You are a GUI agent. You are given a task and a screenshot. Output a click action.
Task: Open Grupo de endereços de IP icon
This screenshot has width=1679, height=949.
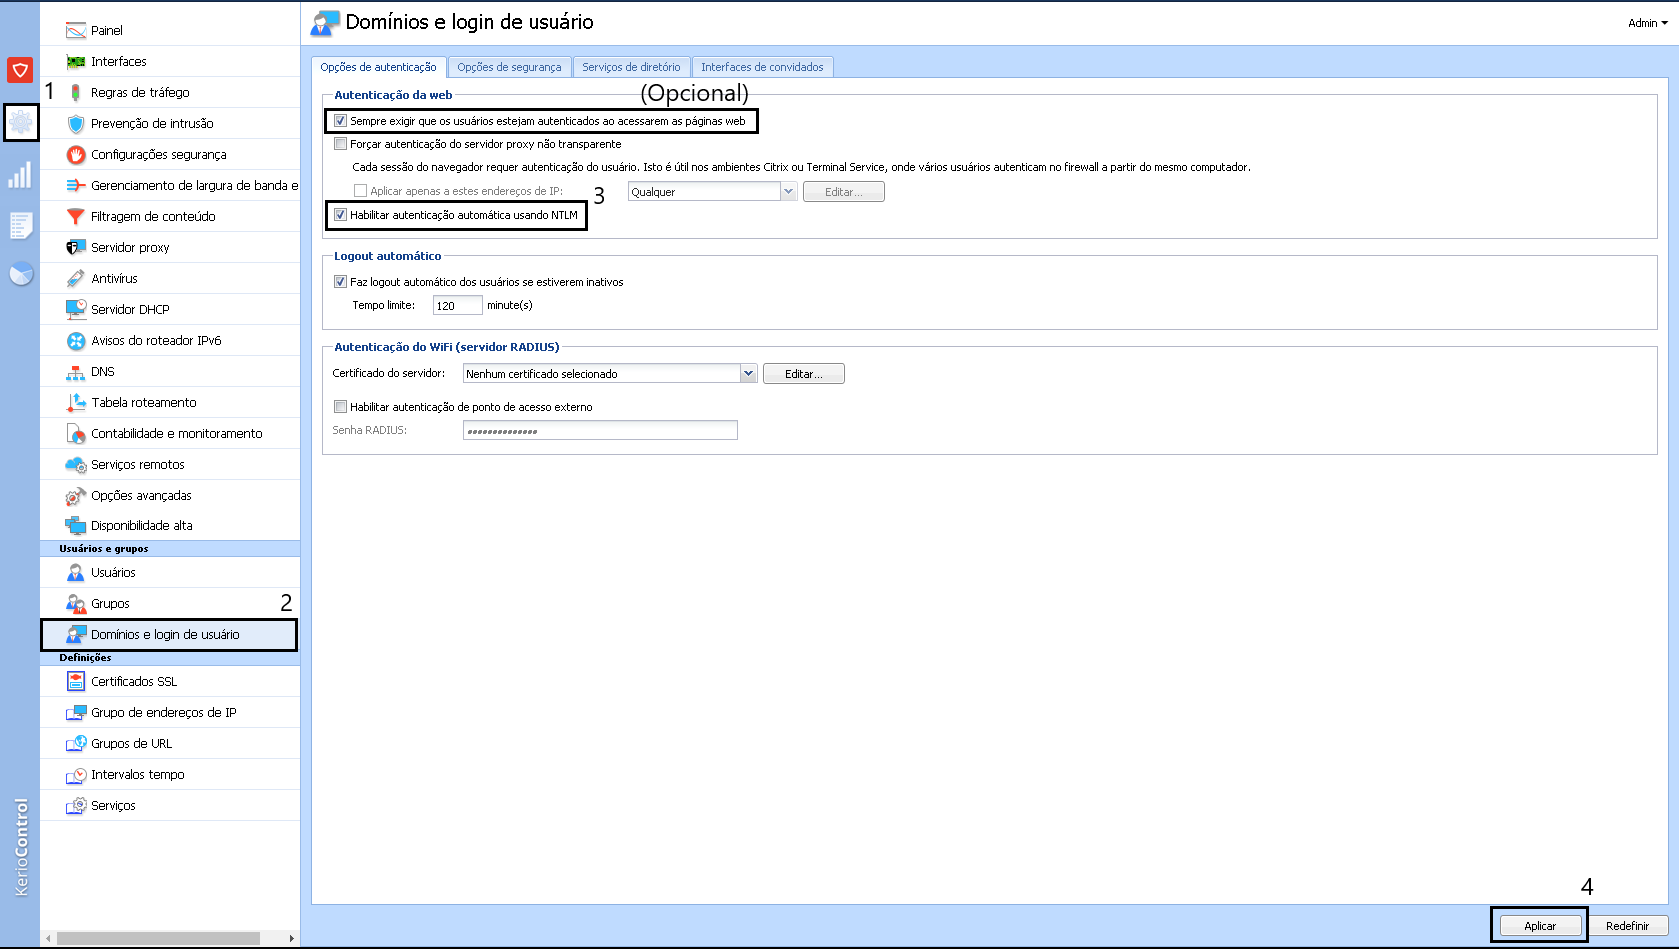pyautogui.click(x=75, y=712)
